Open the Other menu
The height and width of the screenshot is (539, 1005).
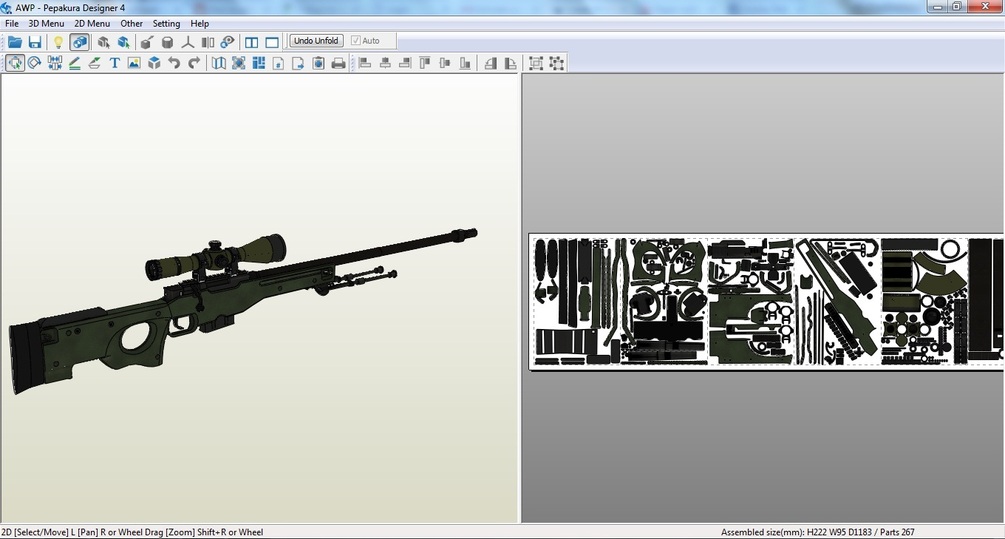pos(131,23)
